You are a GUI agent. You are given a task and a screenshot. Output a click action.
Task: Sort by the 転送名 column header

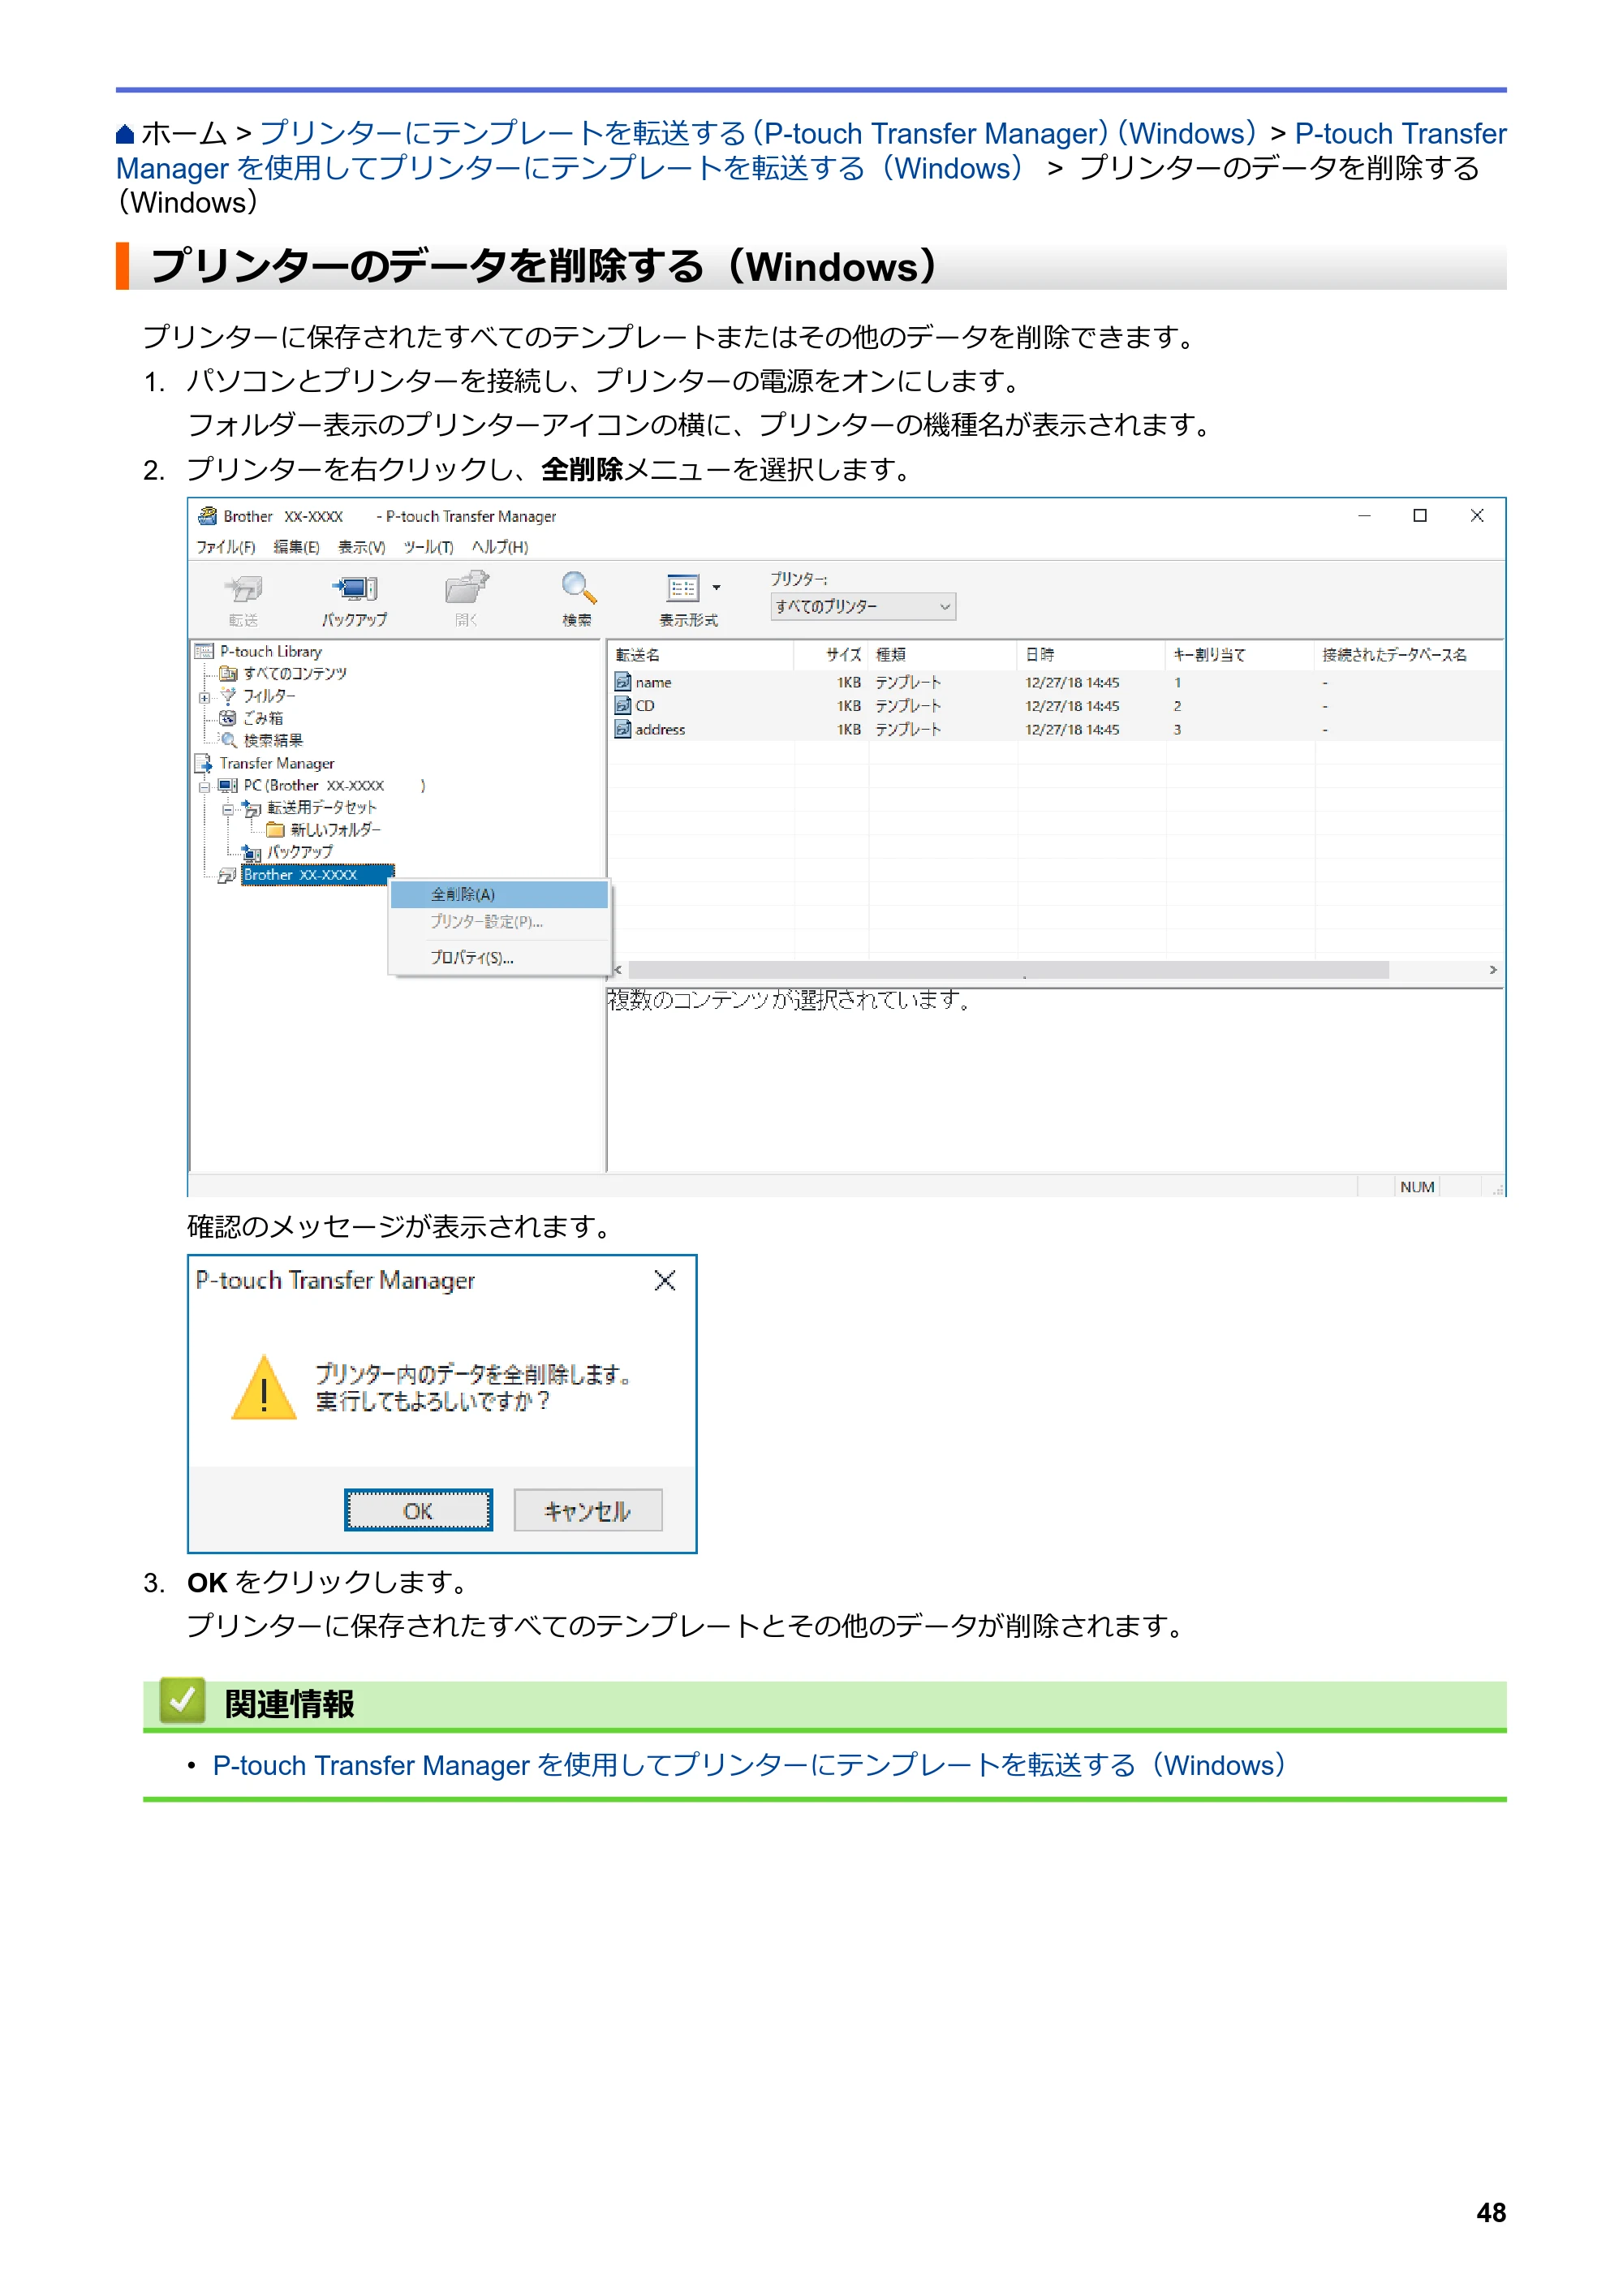tap(701, 655)
